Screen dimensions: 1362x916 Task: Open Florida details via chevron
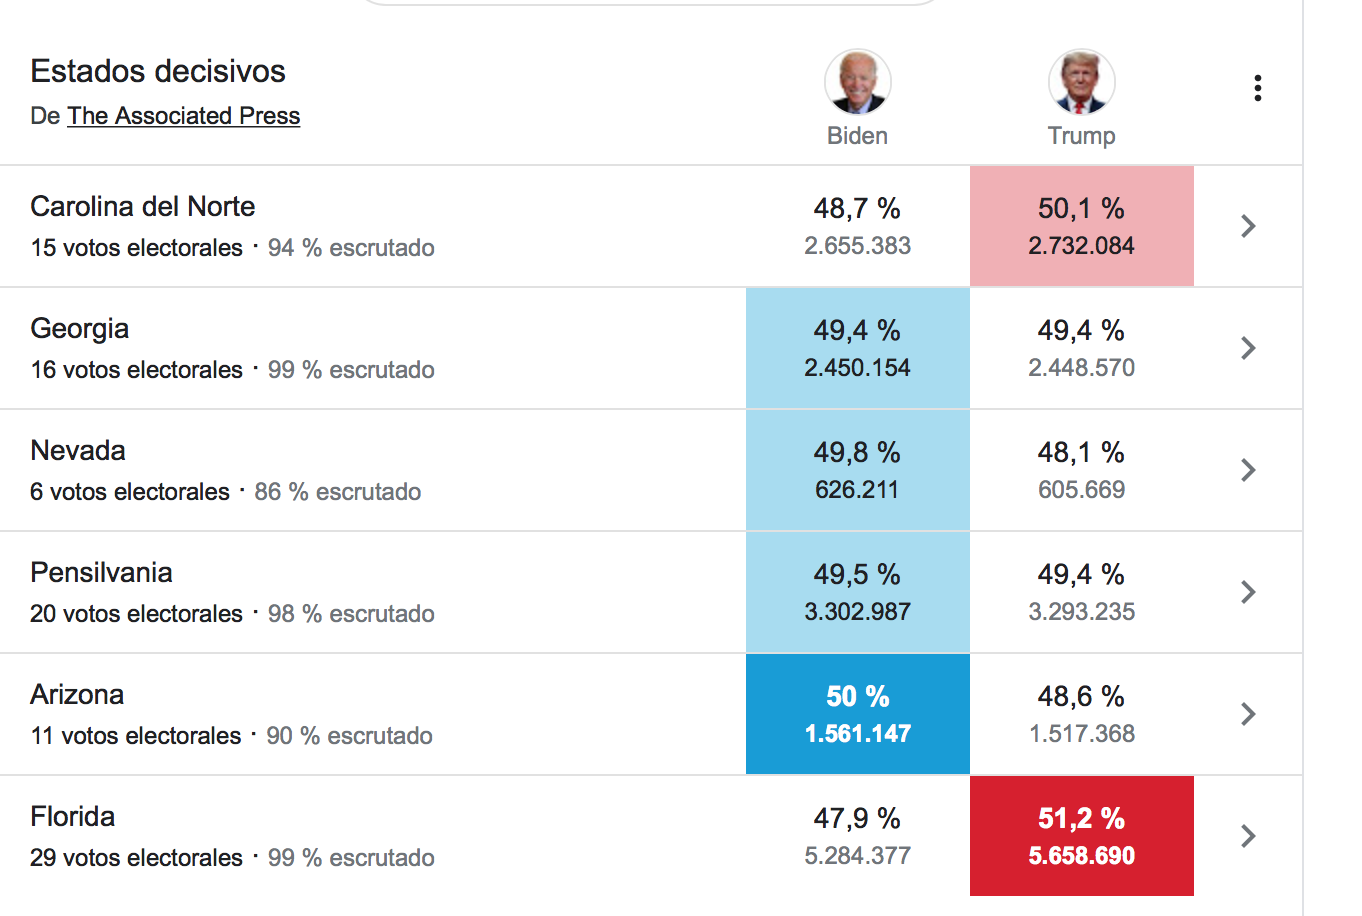tap(1248, 836)
